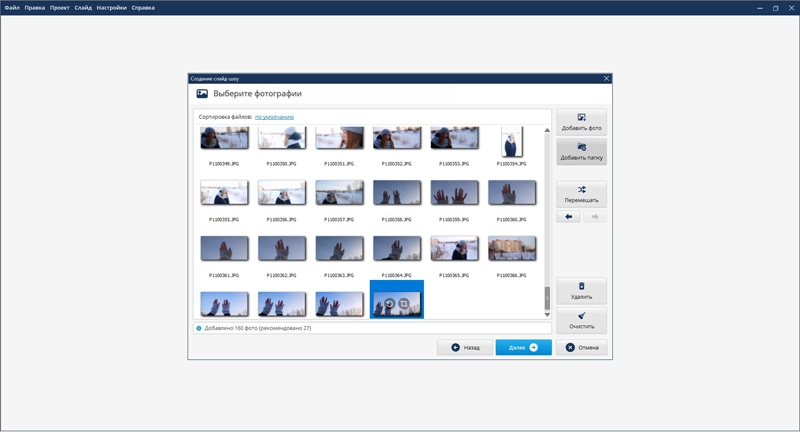
Task: Open the по умолчанию sorting link
Action: pos(274,117)
